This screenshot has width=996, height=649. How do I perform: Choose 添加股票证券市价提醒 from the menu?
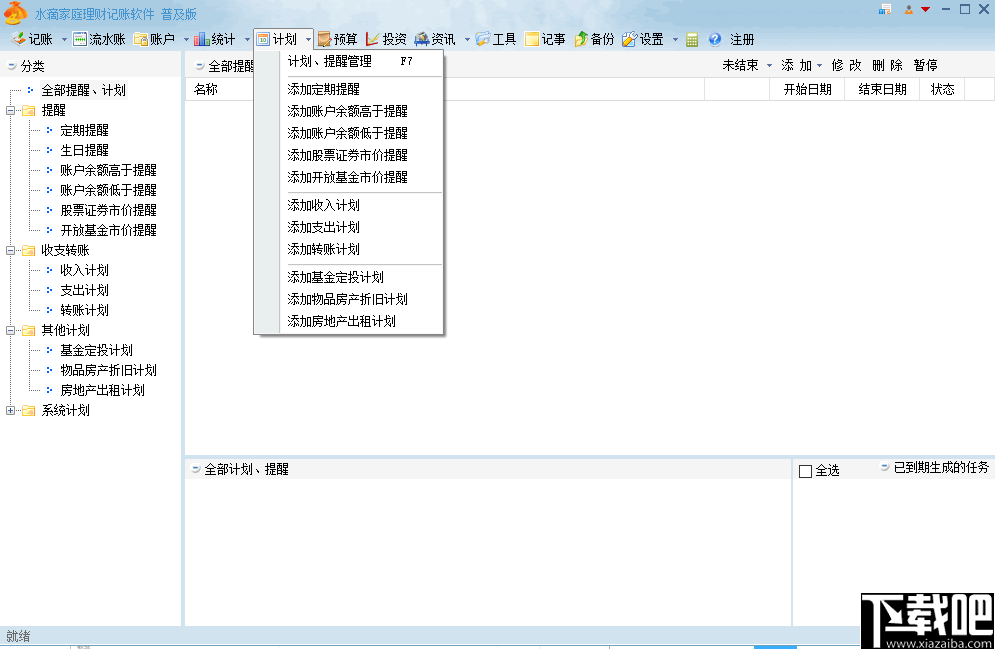click(361, 155)
